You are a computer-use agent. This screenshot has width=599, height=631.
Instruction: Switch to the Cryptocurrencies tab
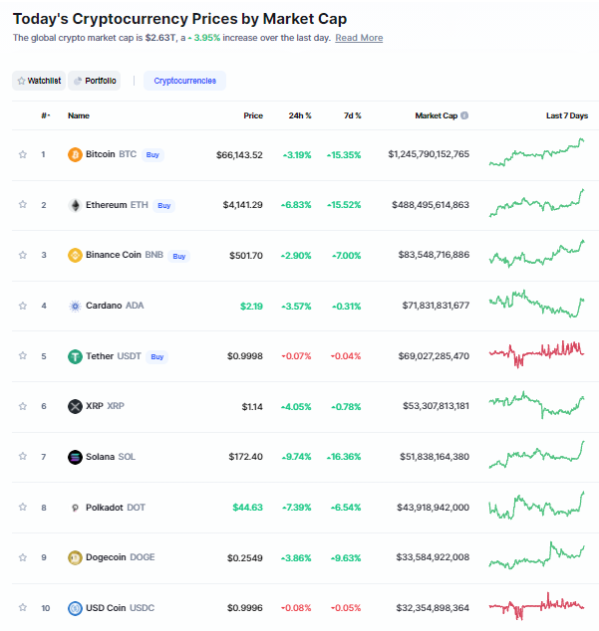[x=185, y=81]
